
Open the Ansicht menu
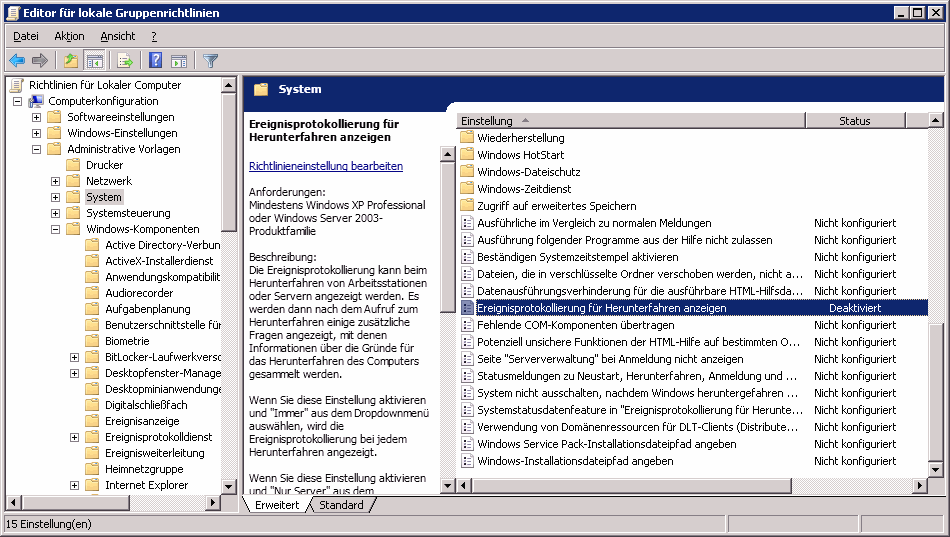click(117, 36)
